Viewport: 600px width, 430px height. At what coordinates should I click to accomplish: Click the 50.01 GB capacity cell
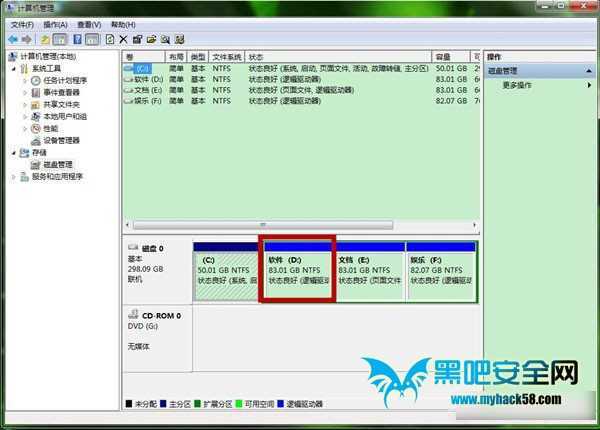(x=451, y=68)
